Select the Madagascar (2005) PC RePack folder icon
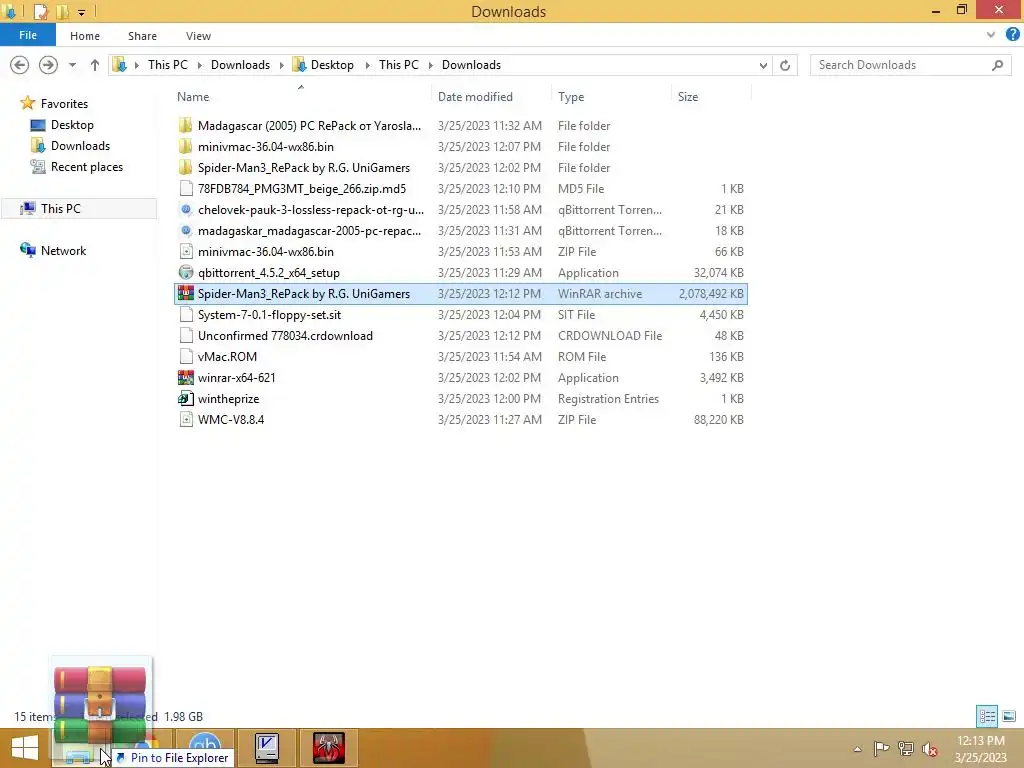The width and height of the screenshot is (1024, 768). tap(185, 125)
